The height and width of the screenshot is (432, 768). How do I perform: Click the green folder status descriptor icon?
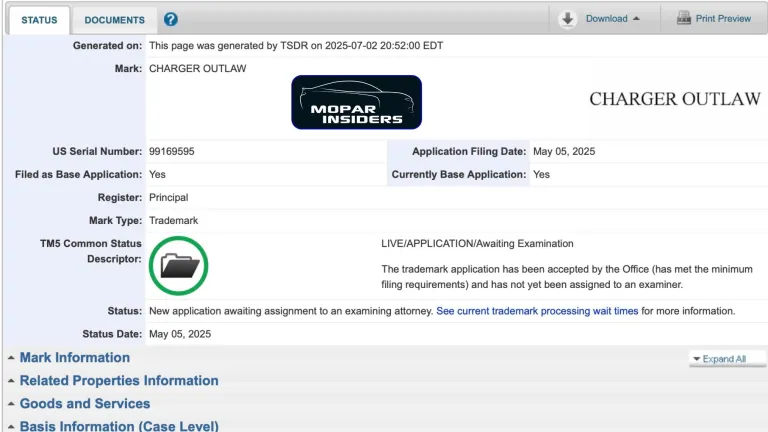pyautogui.click(x=179, y=265)
